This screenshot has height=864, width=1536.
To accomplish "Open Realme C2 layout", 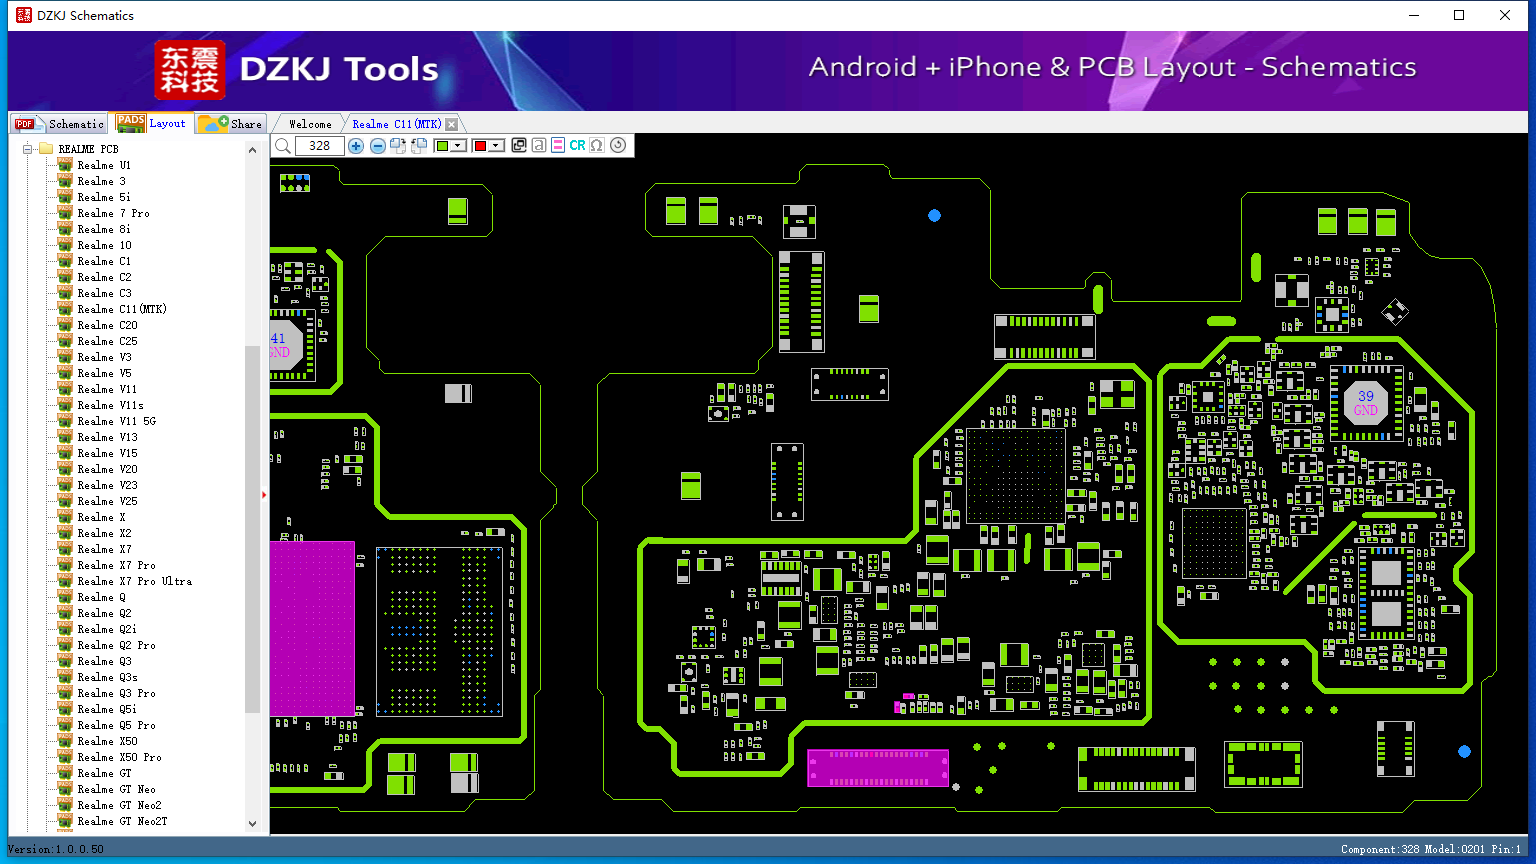I will point(104,277).
